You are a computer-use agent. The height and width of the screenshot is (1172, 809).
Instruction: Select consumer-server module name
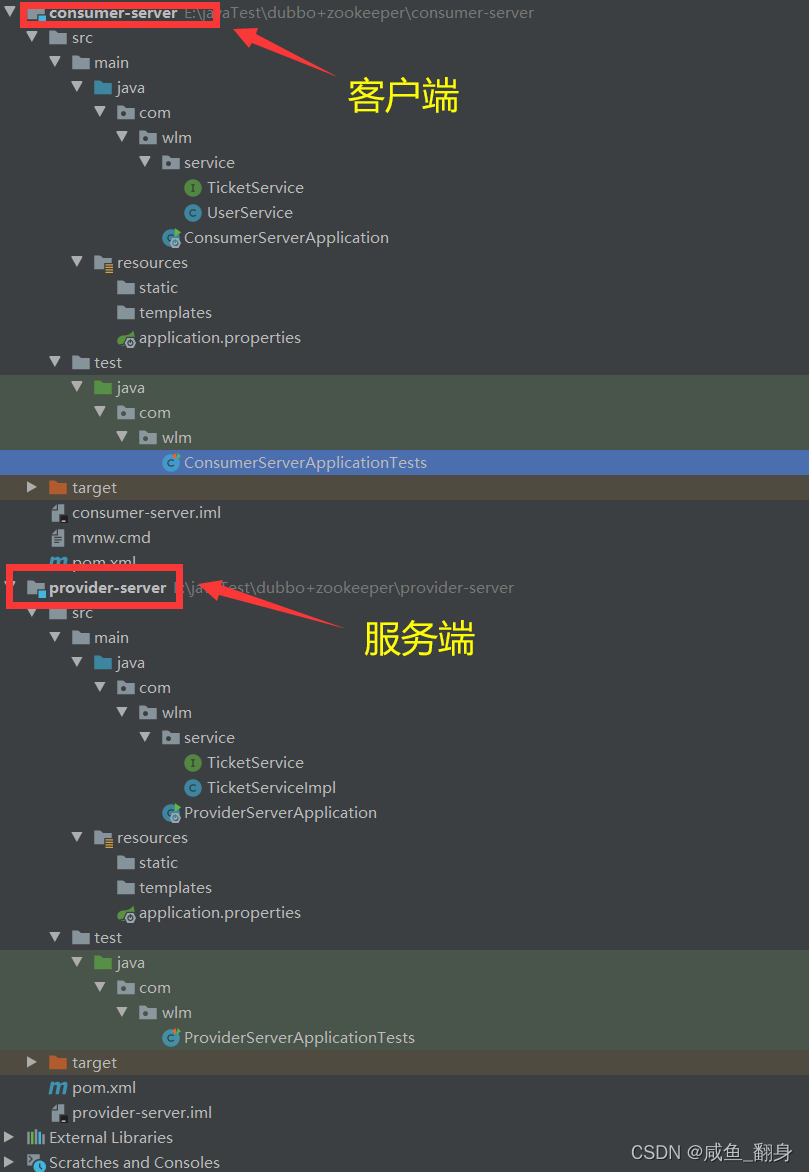tap(113, 13)
